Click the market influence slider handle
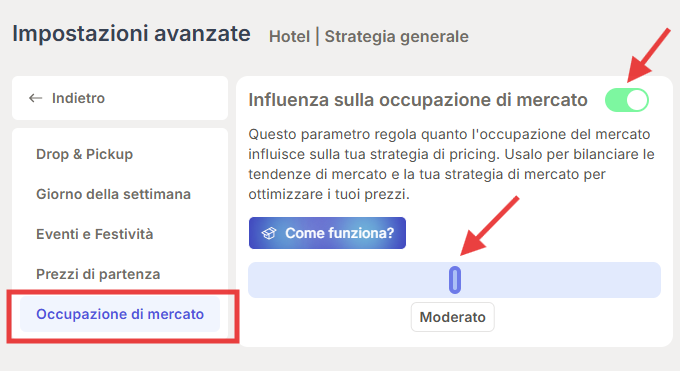Screen dimensions: 680x371 [x=454, y=280]
